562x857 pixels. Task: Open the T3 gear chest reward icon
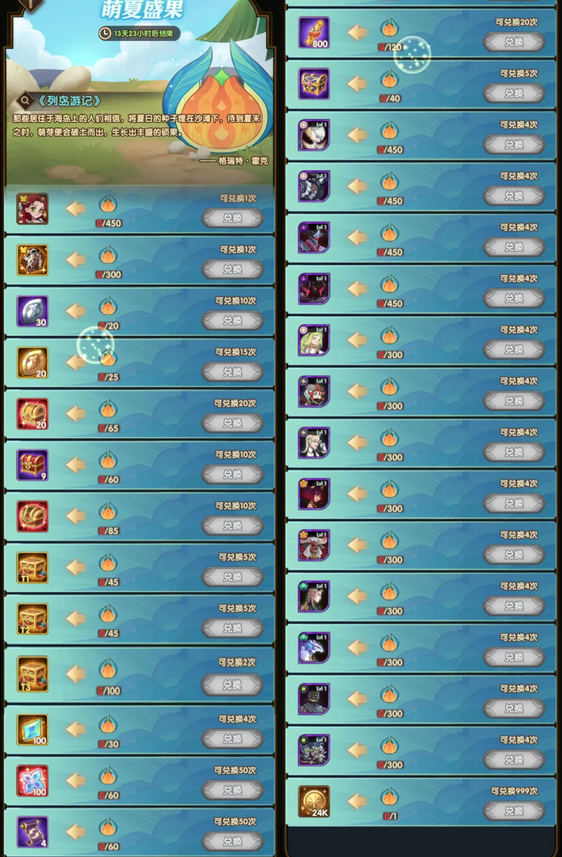click(x=32, y=674)
